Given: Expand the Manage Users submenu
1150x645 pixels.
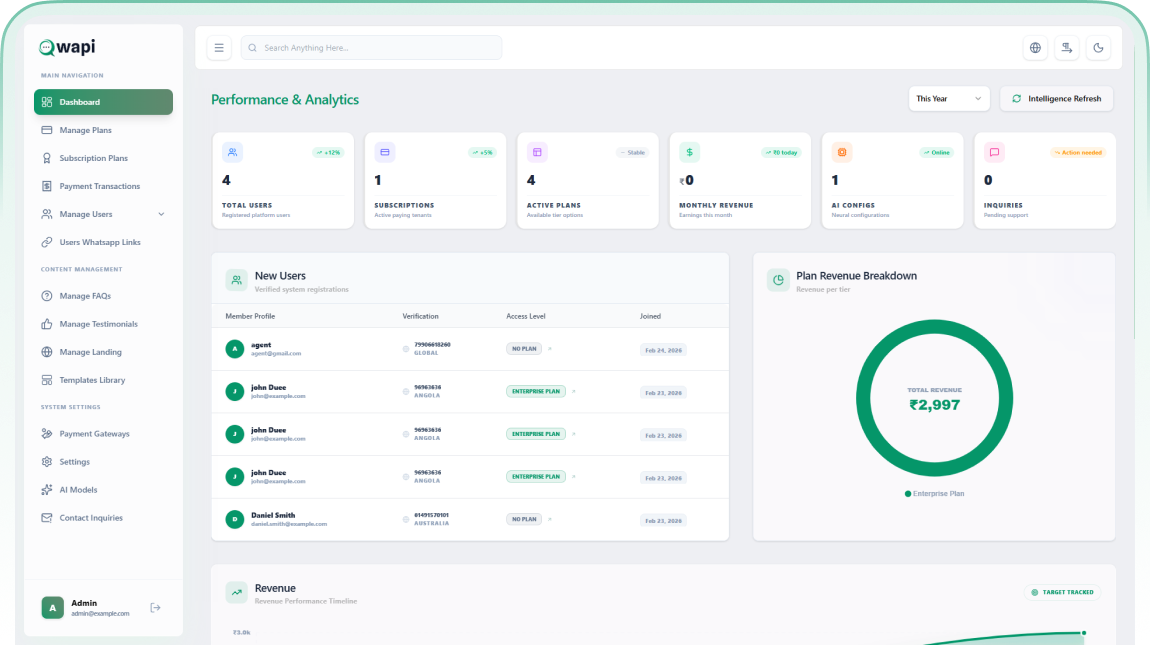Looking at the screenshot, I should pos(161,214).
